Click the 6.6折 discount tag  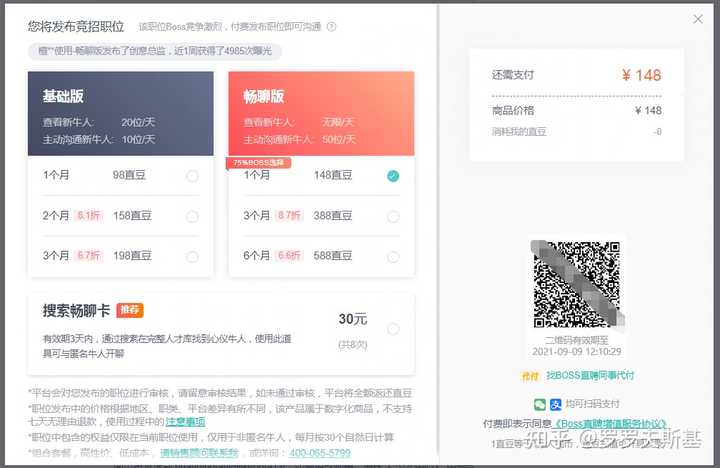pyautogui.click(x=289, y=255)
